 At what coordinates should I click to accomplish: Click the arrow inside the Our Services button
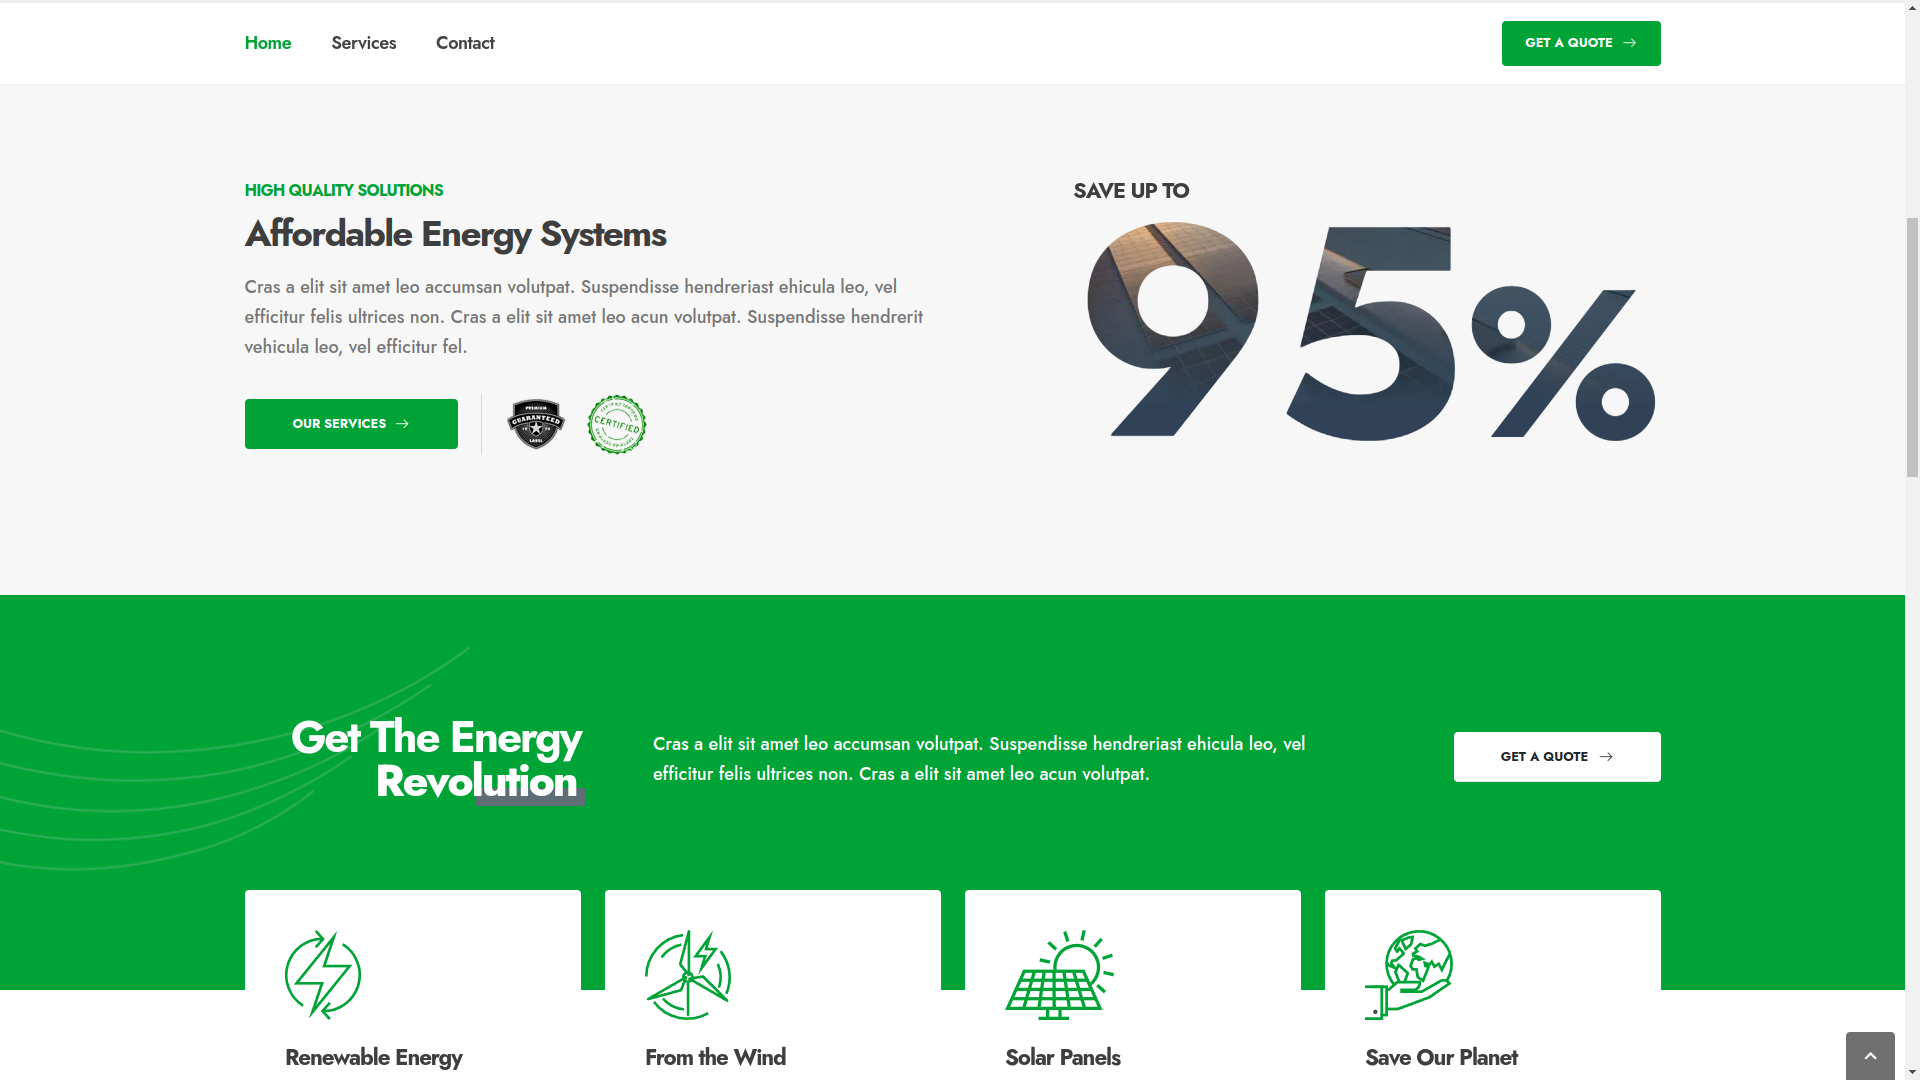point(403,424)
